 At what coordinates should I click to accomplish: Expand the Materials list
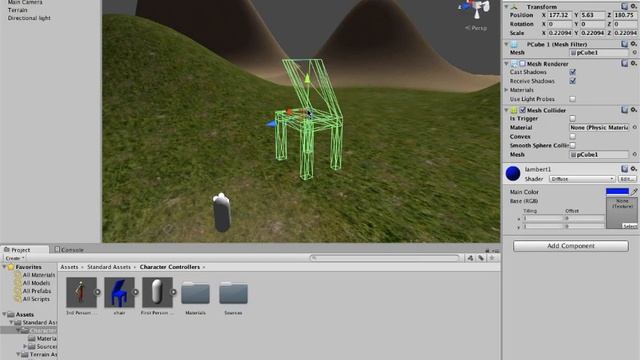(x=507, y=90)
